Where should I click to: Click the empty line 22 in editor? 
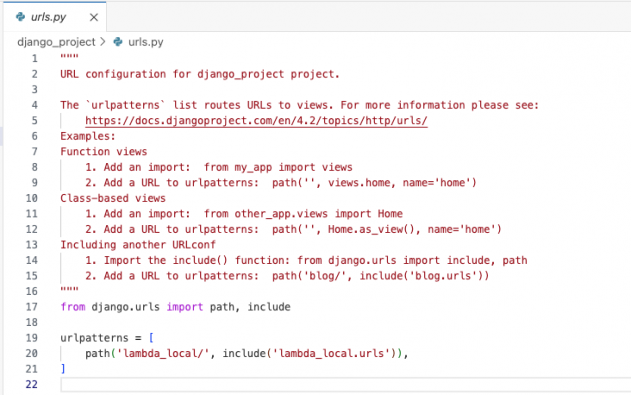pos(345,385)
